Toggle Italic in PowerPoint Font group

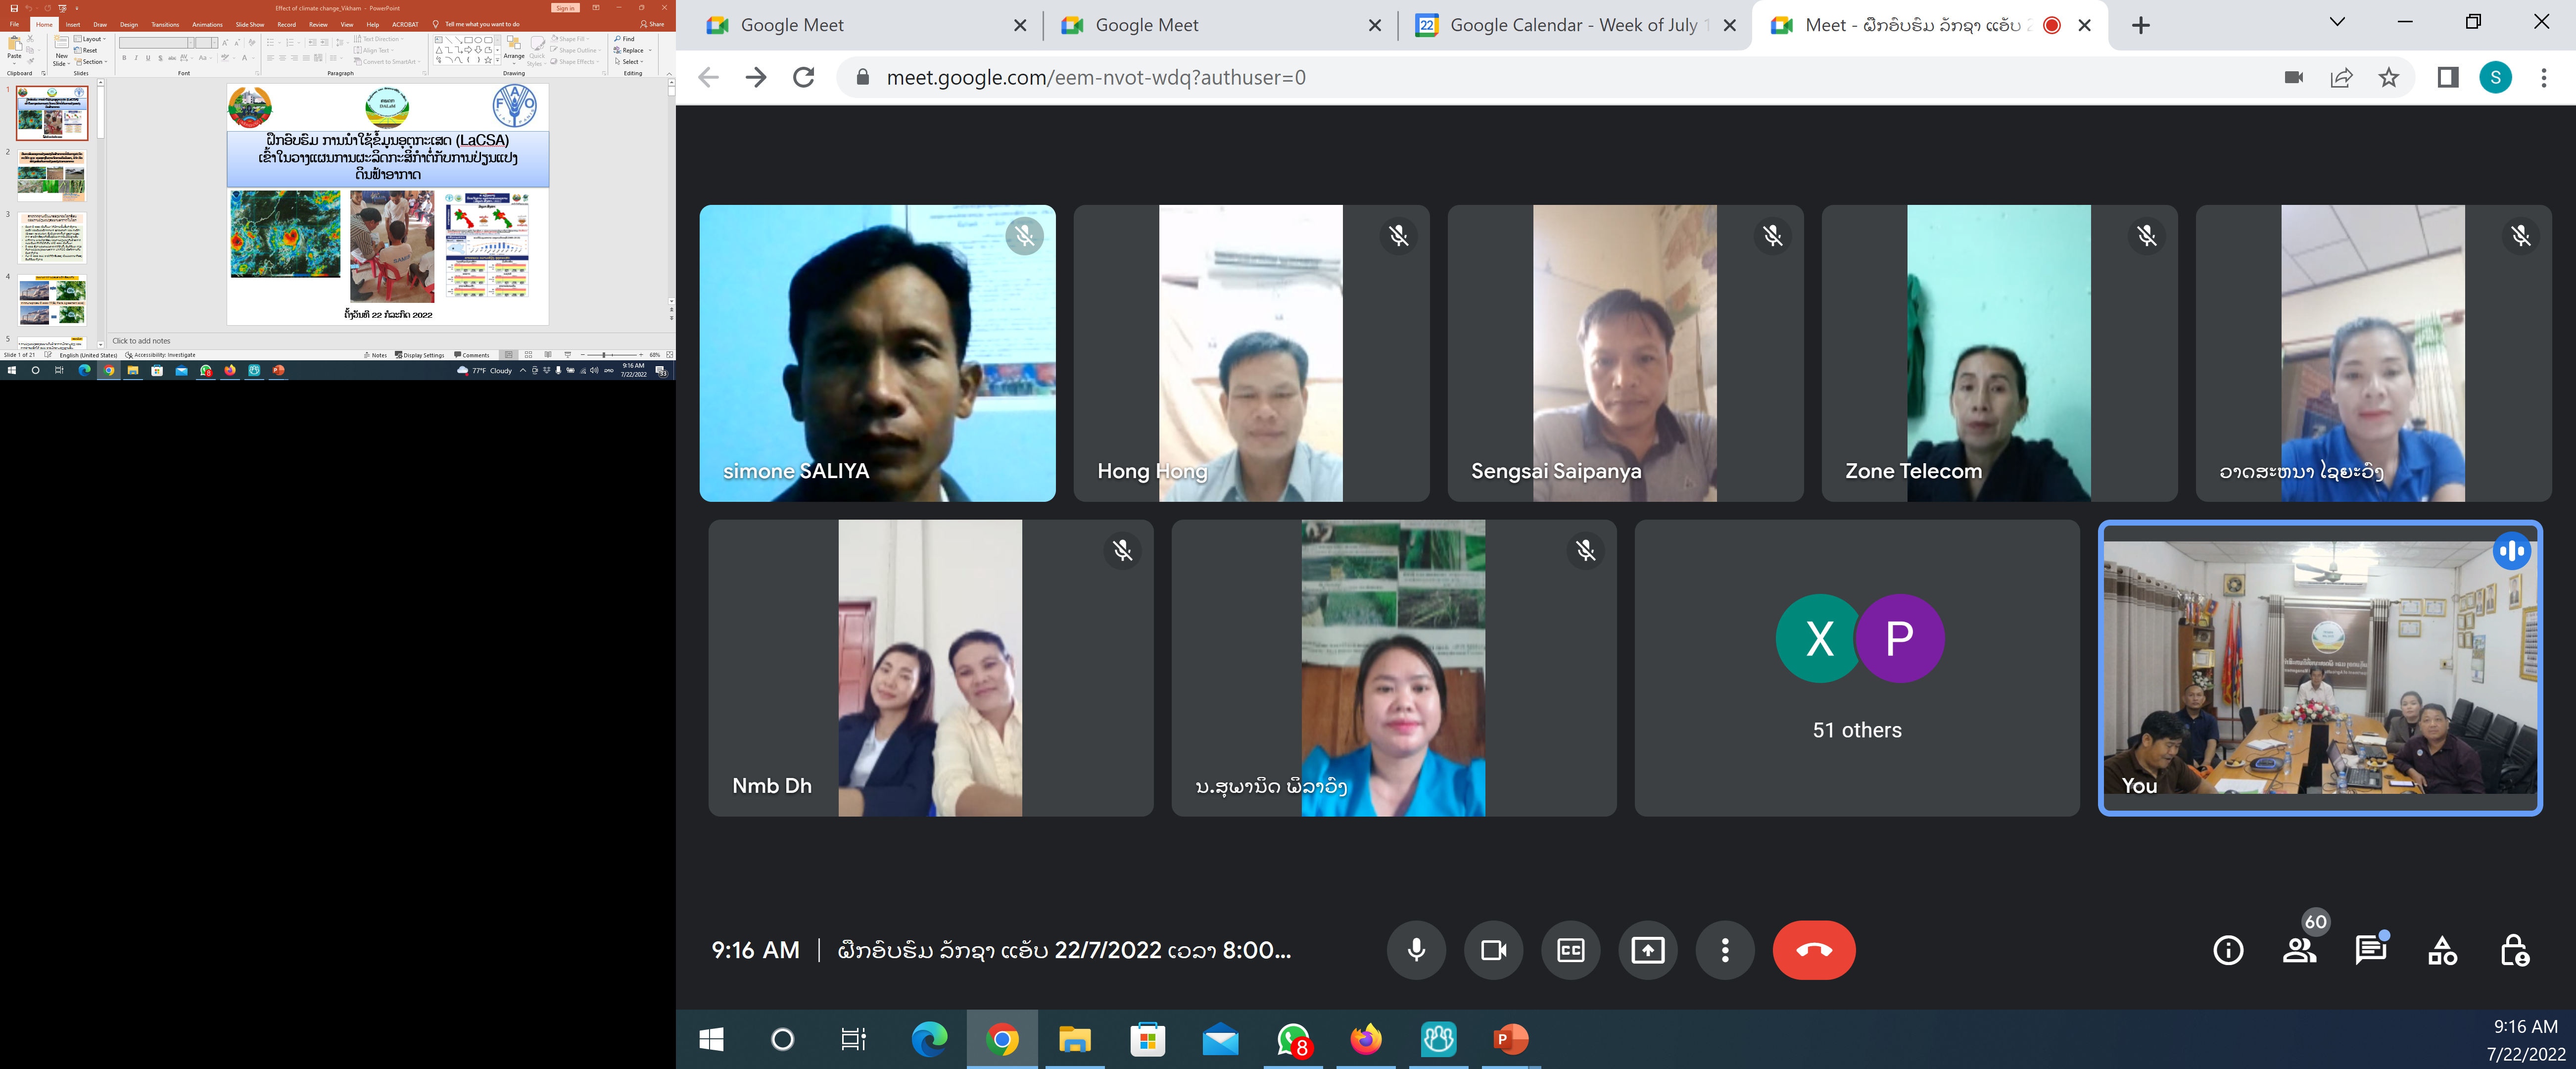[136, 58]
